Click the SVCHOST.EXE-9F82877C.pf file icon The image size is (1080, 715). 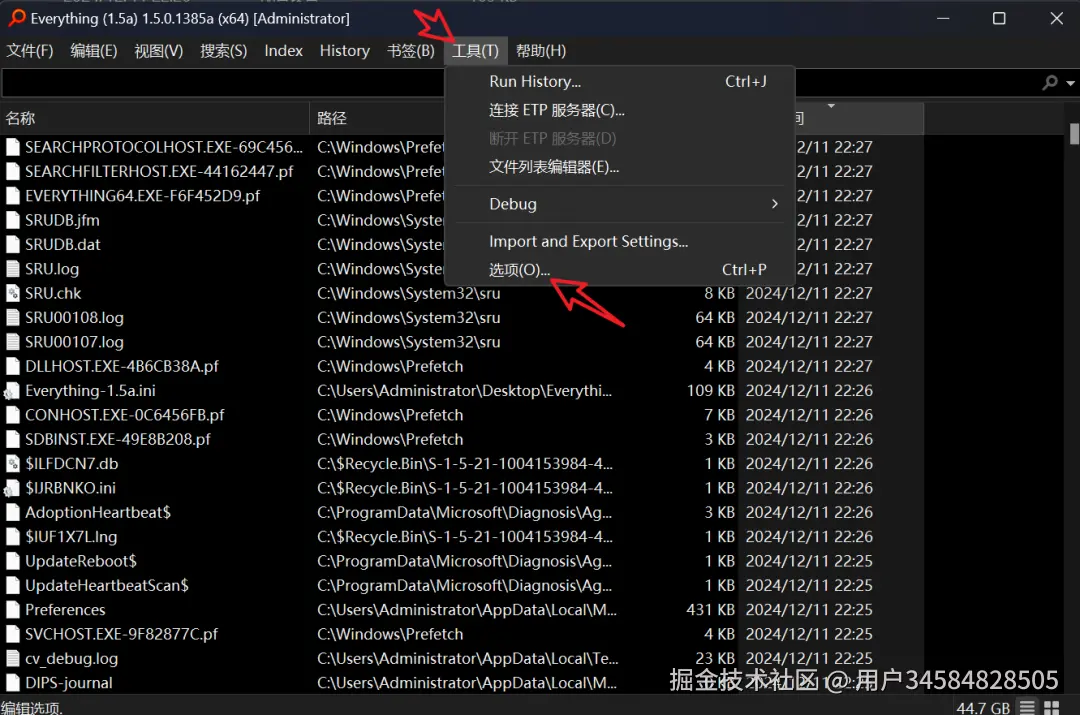point(12,634)
